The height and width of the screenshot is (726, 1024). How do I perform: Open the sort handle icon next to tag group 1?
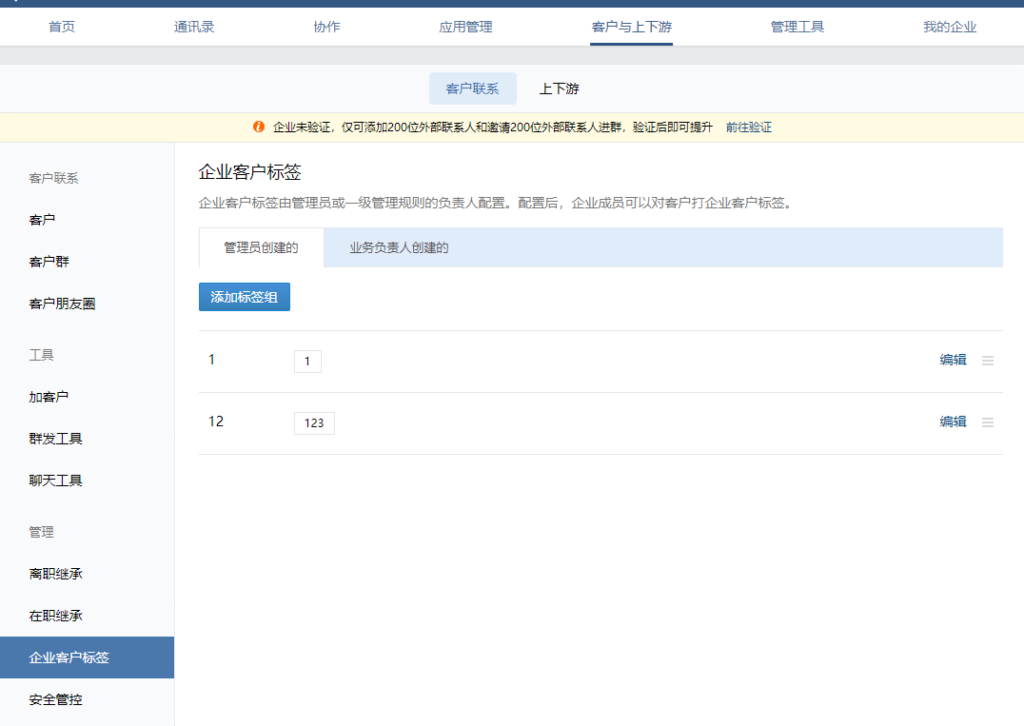988,360
